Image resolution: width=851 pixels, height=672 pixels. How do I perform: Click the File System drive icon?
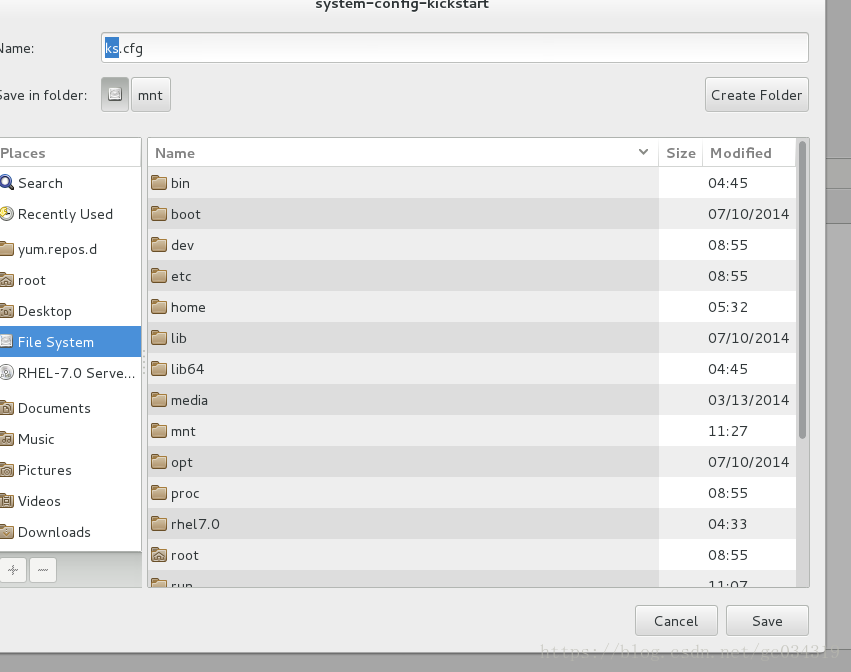(x=7, y=341)
